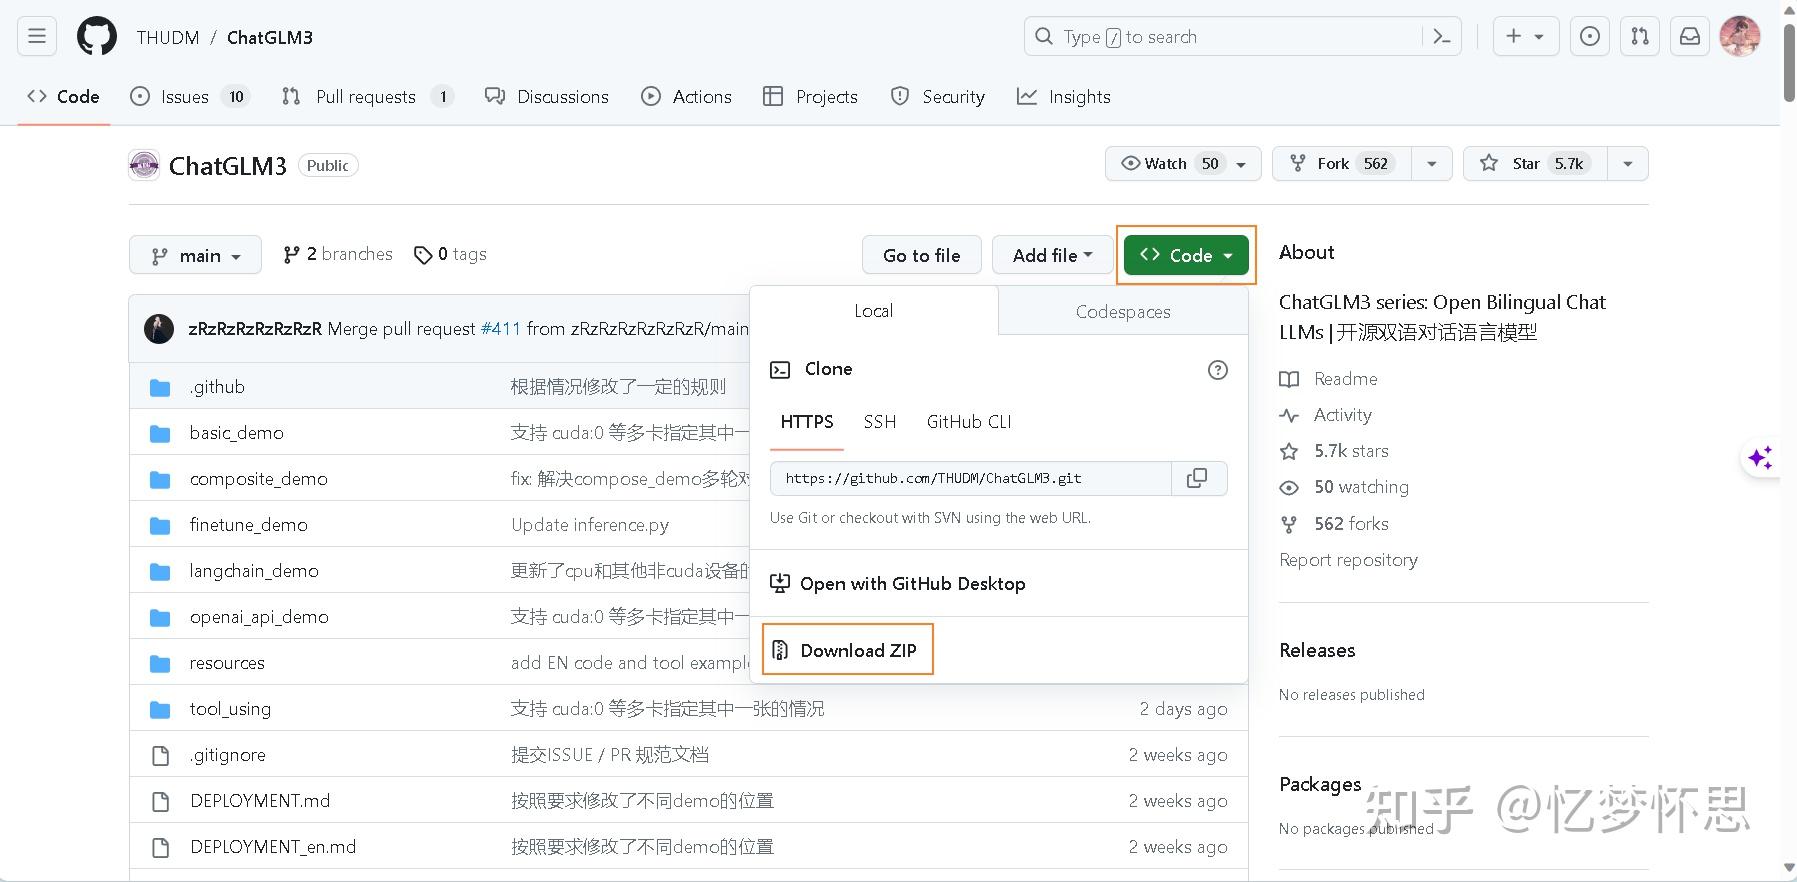Click the tool_using folder icon

pyautogui.click(x=160, y=710)
